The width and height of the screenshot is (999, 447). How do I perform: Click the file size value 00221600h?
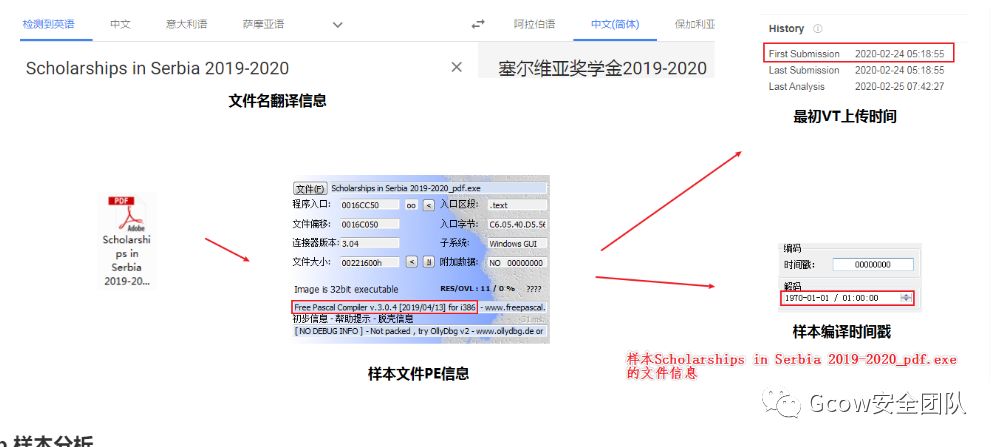370,262
